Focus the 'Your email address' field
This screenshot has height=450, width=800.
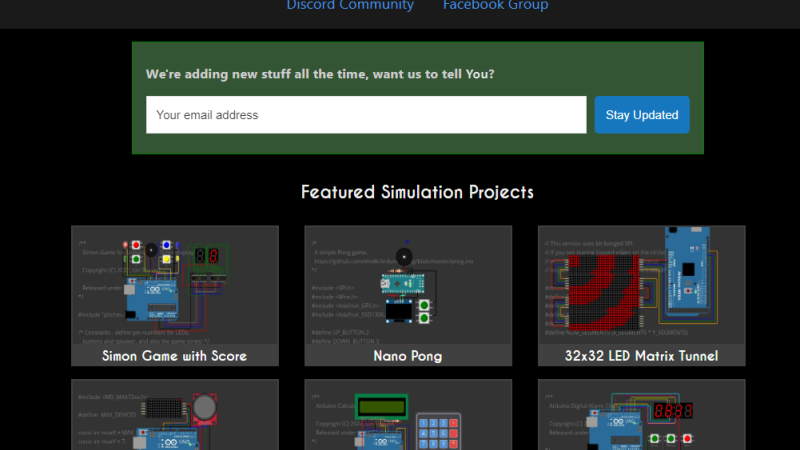pos(366,115)
